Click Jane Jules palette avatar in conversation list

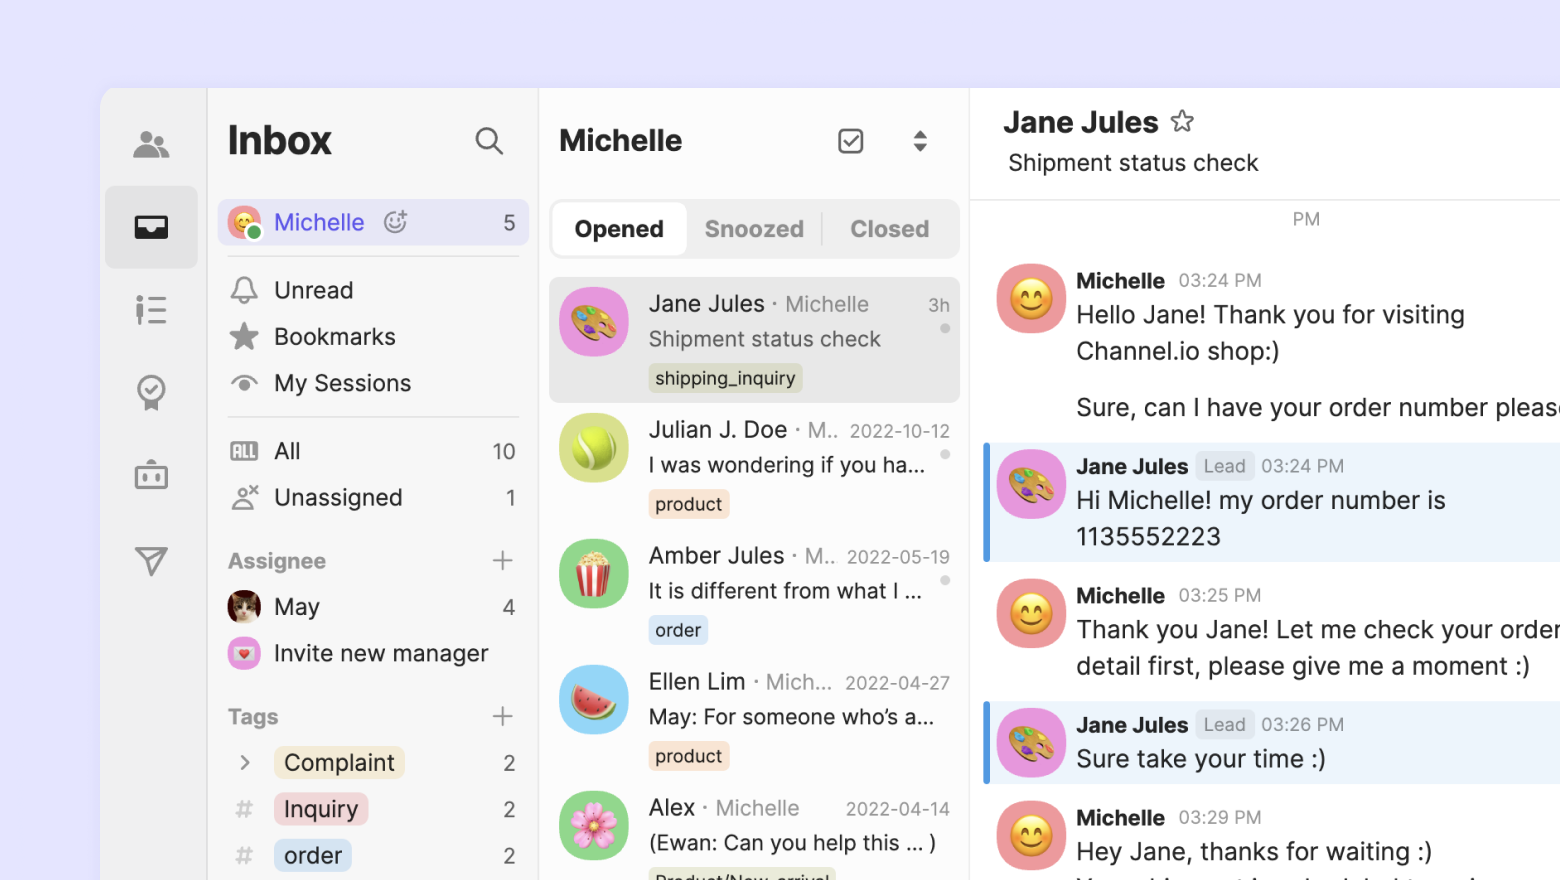(594, 322)
